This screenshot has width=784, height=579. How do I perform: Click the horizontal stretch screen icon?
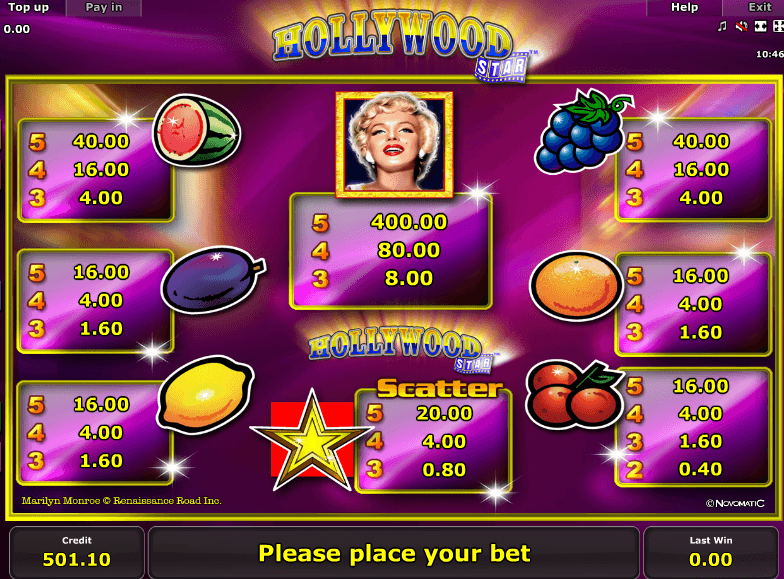tap(760, 26)
